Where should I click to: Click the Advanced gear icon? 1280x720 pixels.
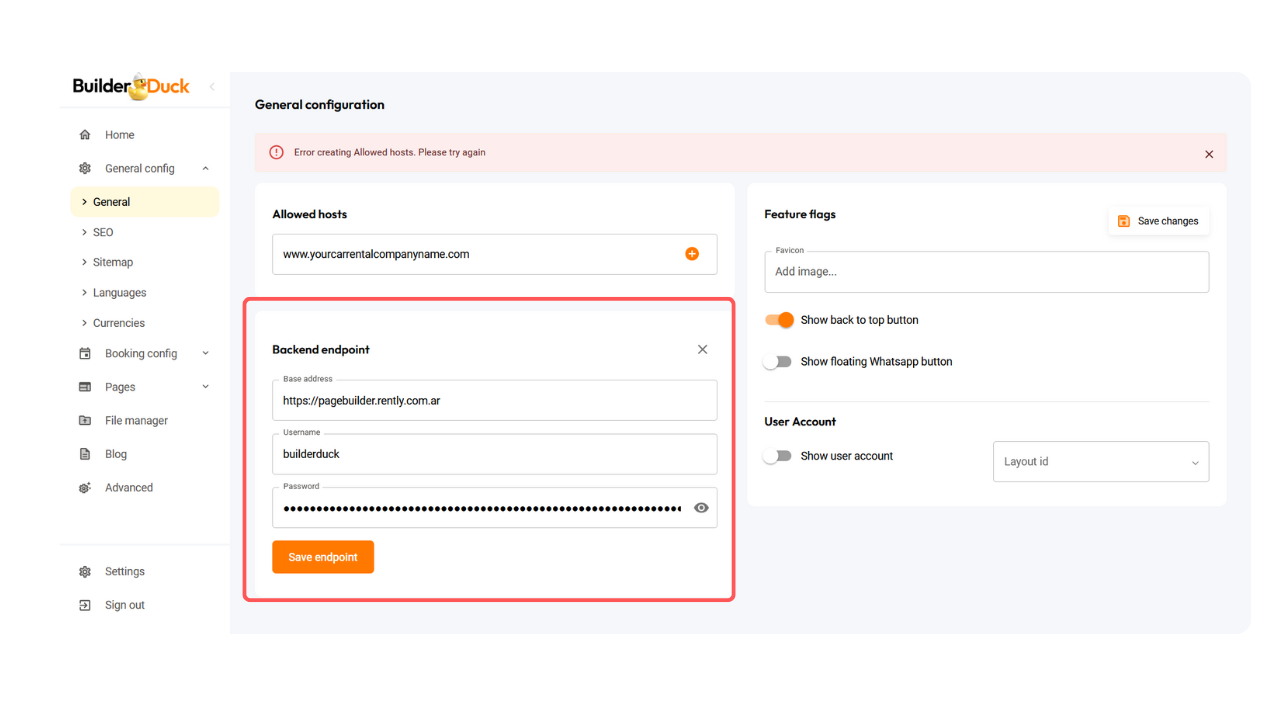point(85,488)
